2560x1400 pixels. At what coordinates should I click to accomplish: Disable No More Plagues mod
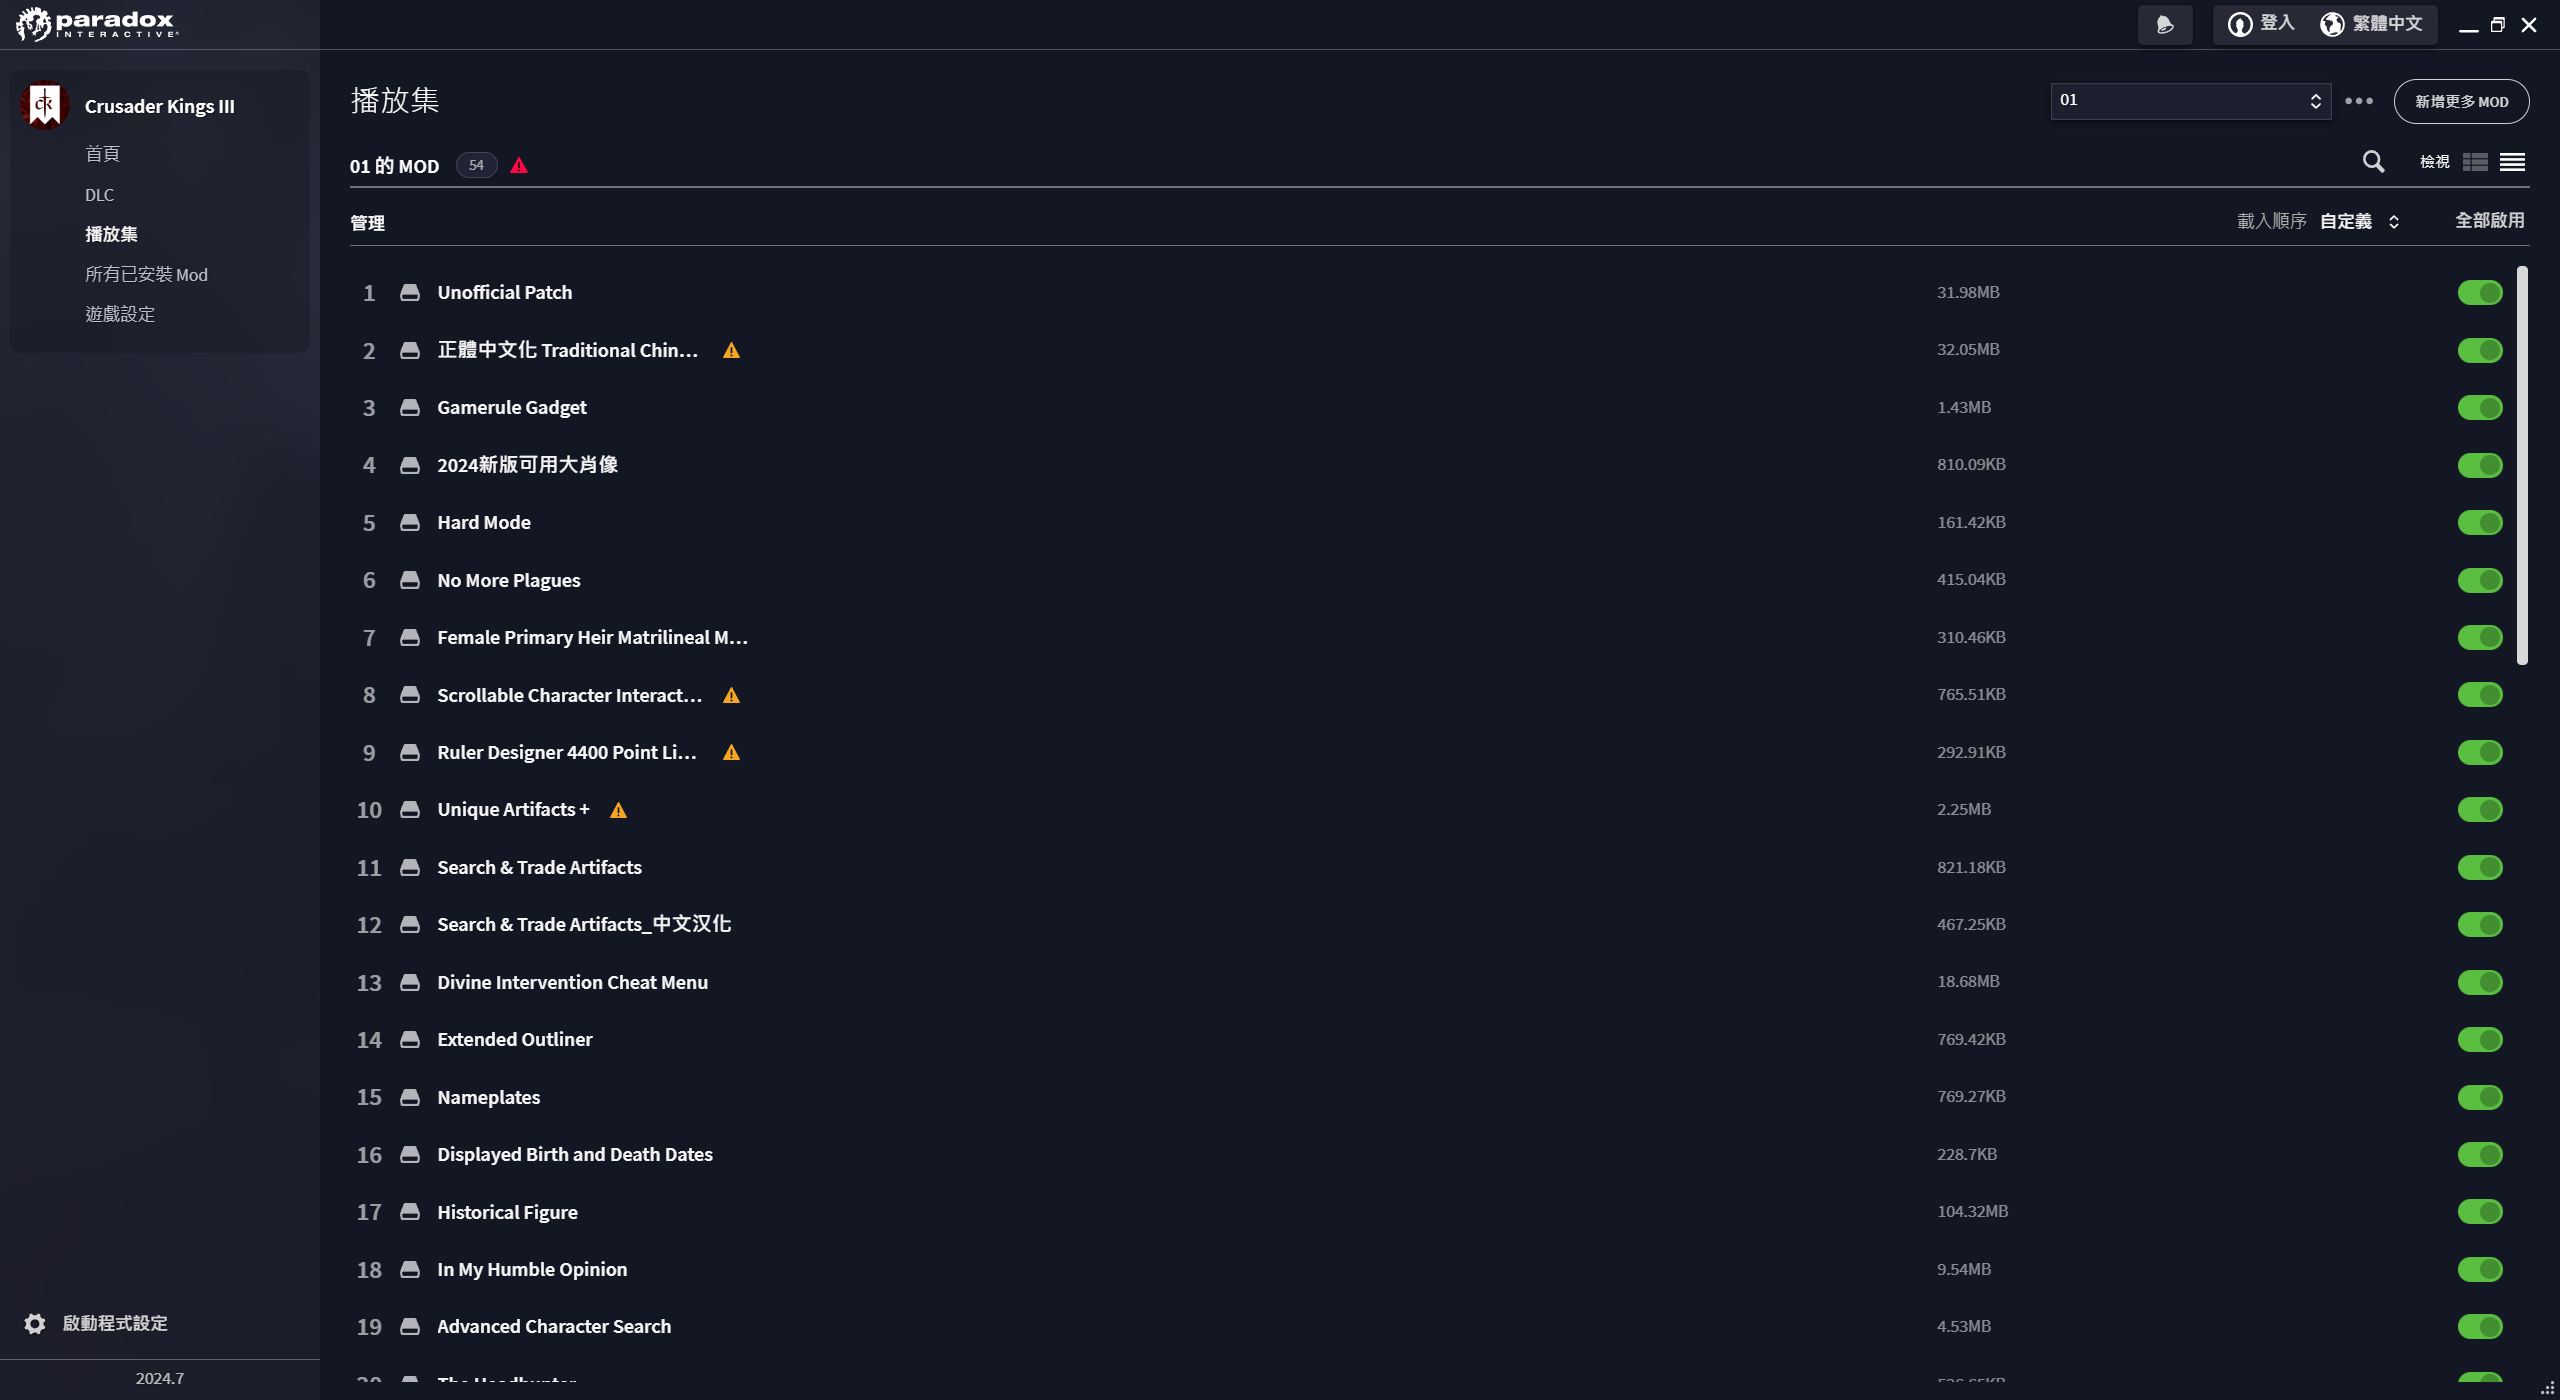(x=2480, y=580)
